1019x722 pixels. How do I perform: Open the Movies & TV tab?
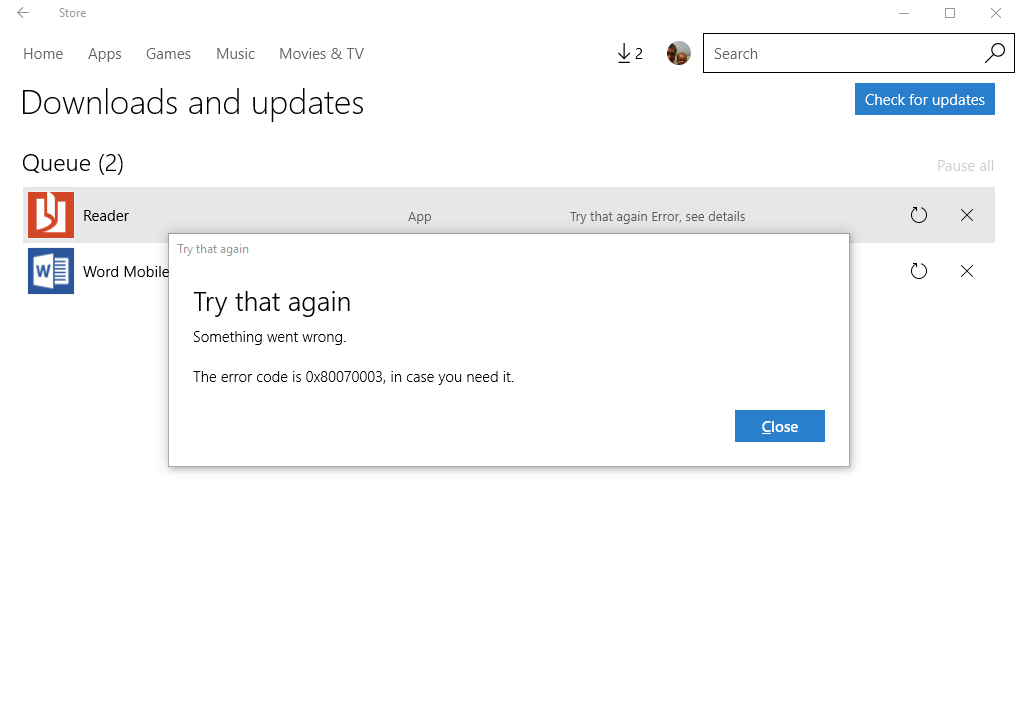(321, 54)
